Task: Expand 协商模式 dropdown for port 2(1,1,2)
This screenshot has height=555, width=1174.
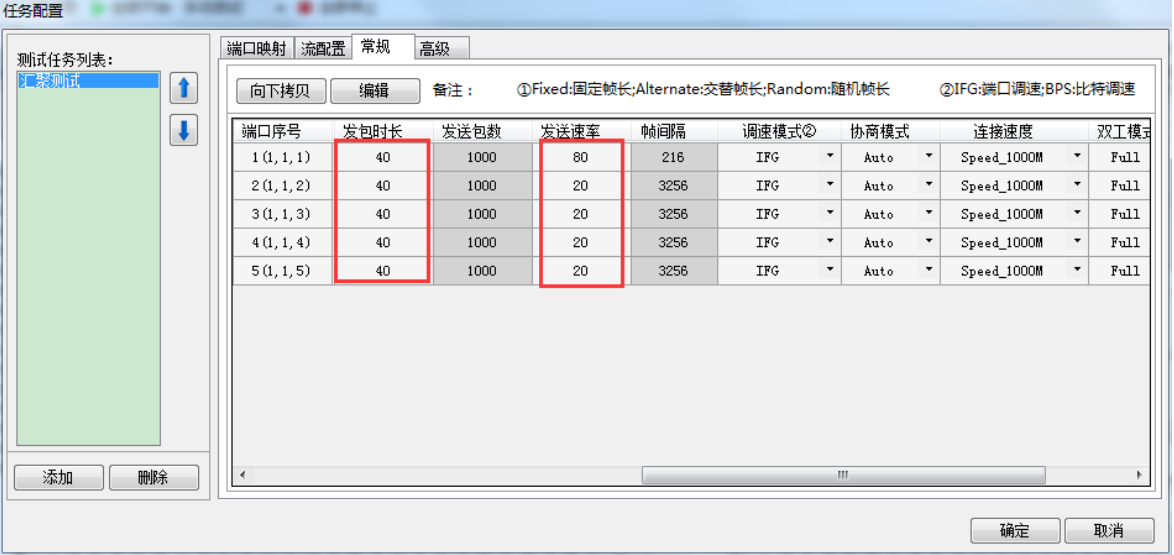Action: coord(929,185)
